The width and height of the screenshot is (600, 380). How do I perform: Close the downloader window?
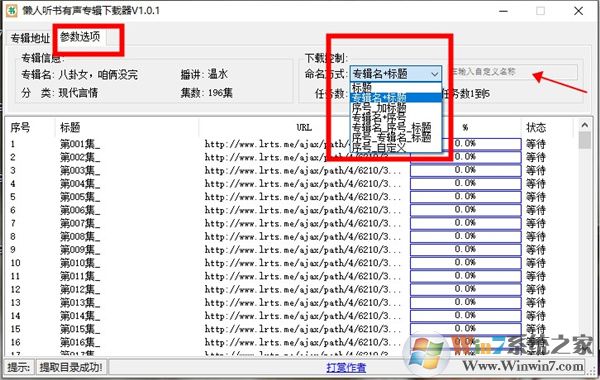(579, 11)
